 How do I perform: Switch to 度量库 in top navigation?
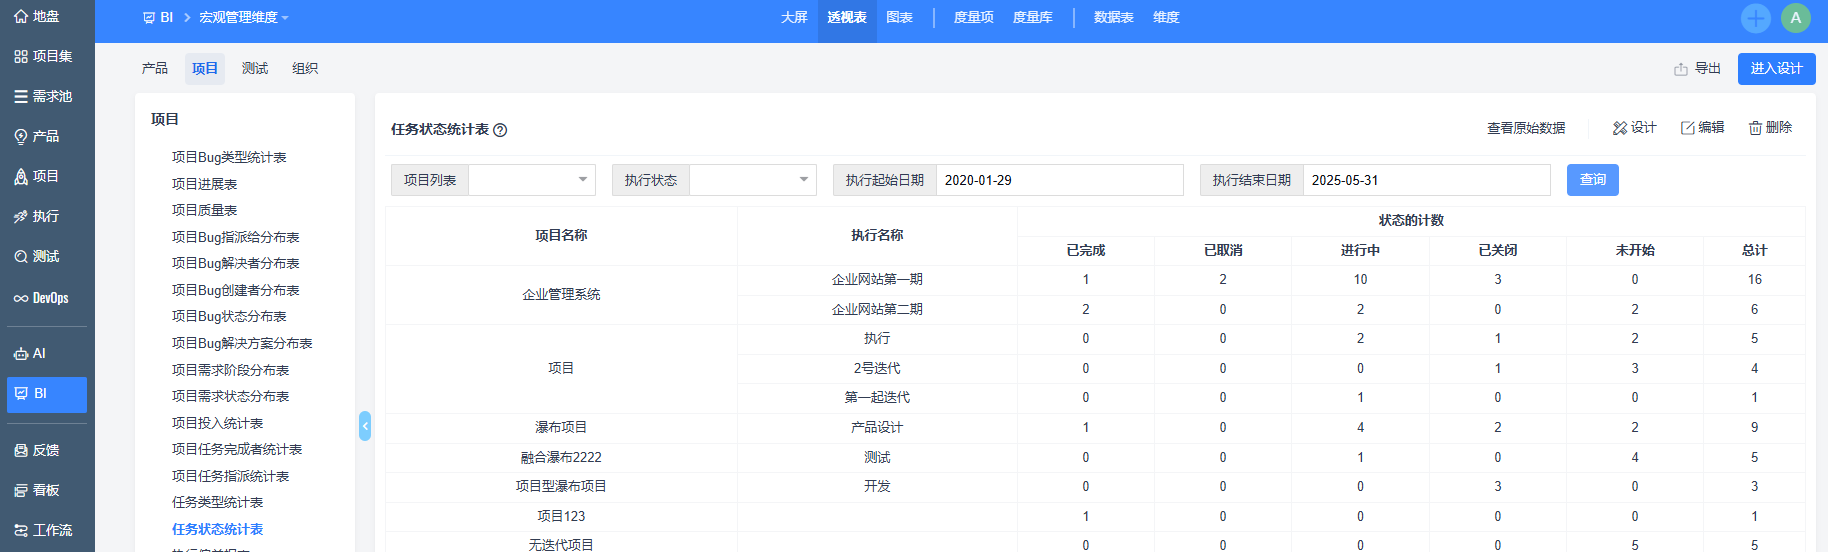[x=1032, y=18]
